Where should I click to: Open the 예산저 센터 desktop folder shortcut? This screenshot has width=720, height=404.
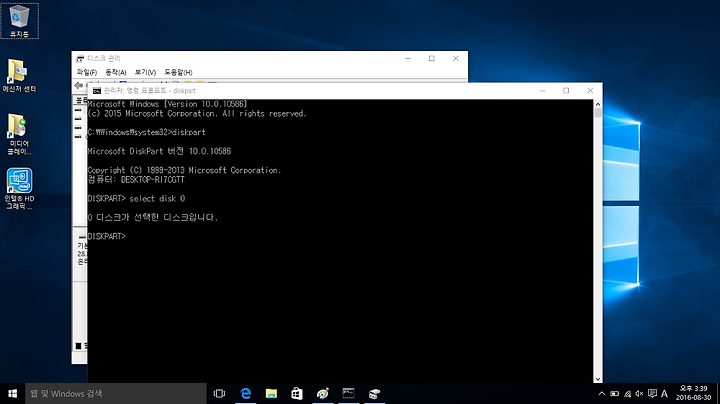pos(19,76)
